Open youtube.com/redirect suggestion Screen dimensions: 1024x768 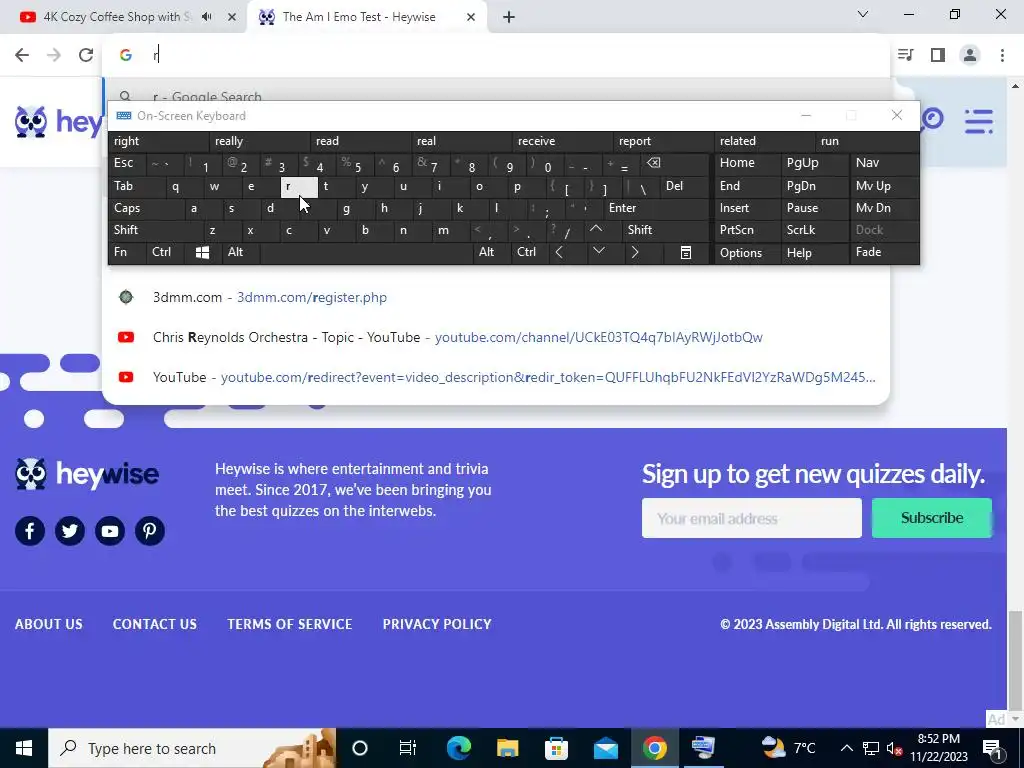point(496,377)
